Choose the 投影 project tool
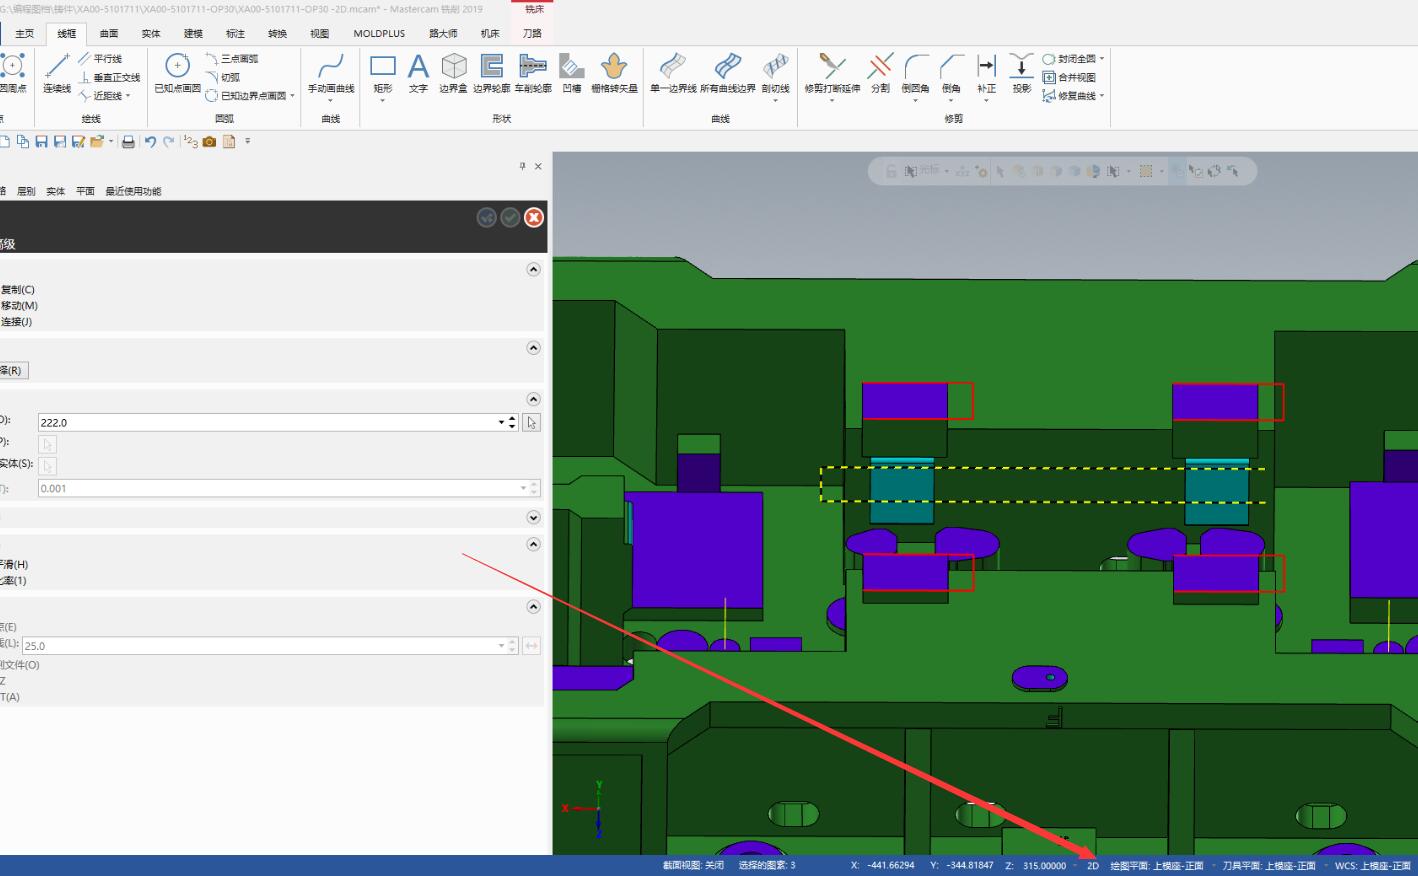 (x=1021, y=73)
